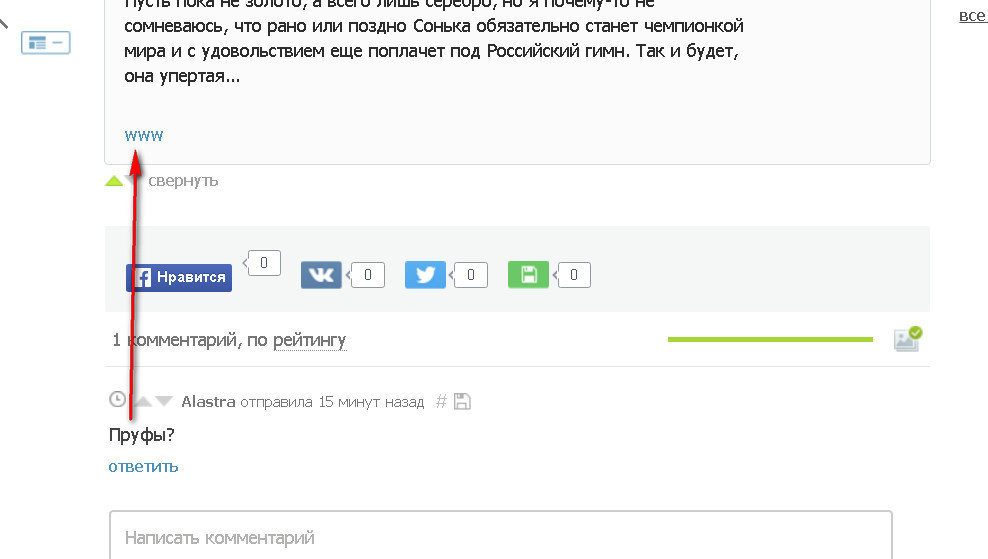Click the hash permalink icon on comment
Viewport: 988px width, 559px height.
[x=442, y=402]
